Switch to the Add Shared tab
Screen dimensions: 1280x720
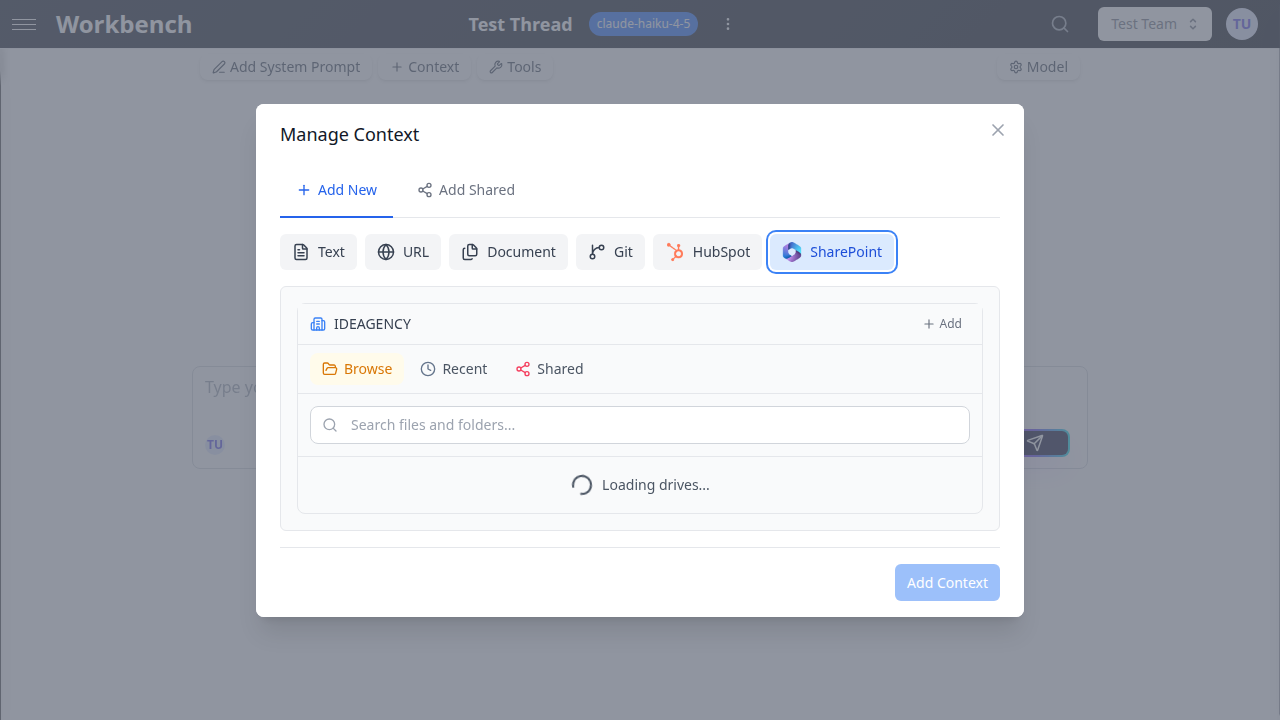[466, 190]
